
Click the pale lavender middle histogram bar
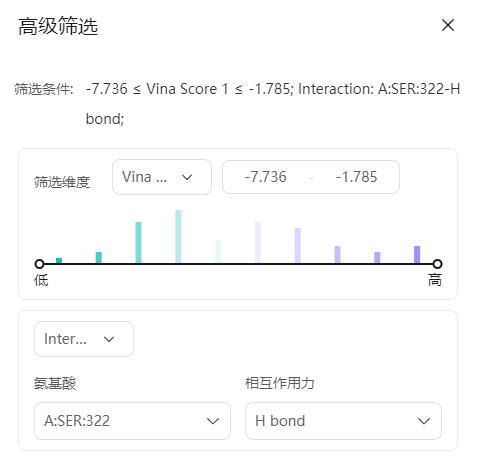pos(258,242)
